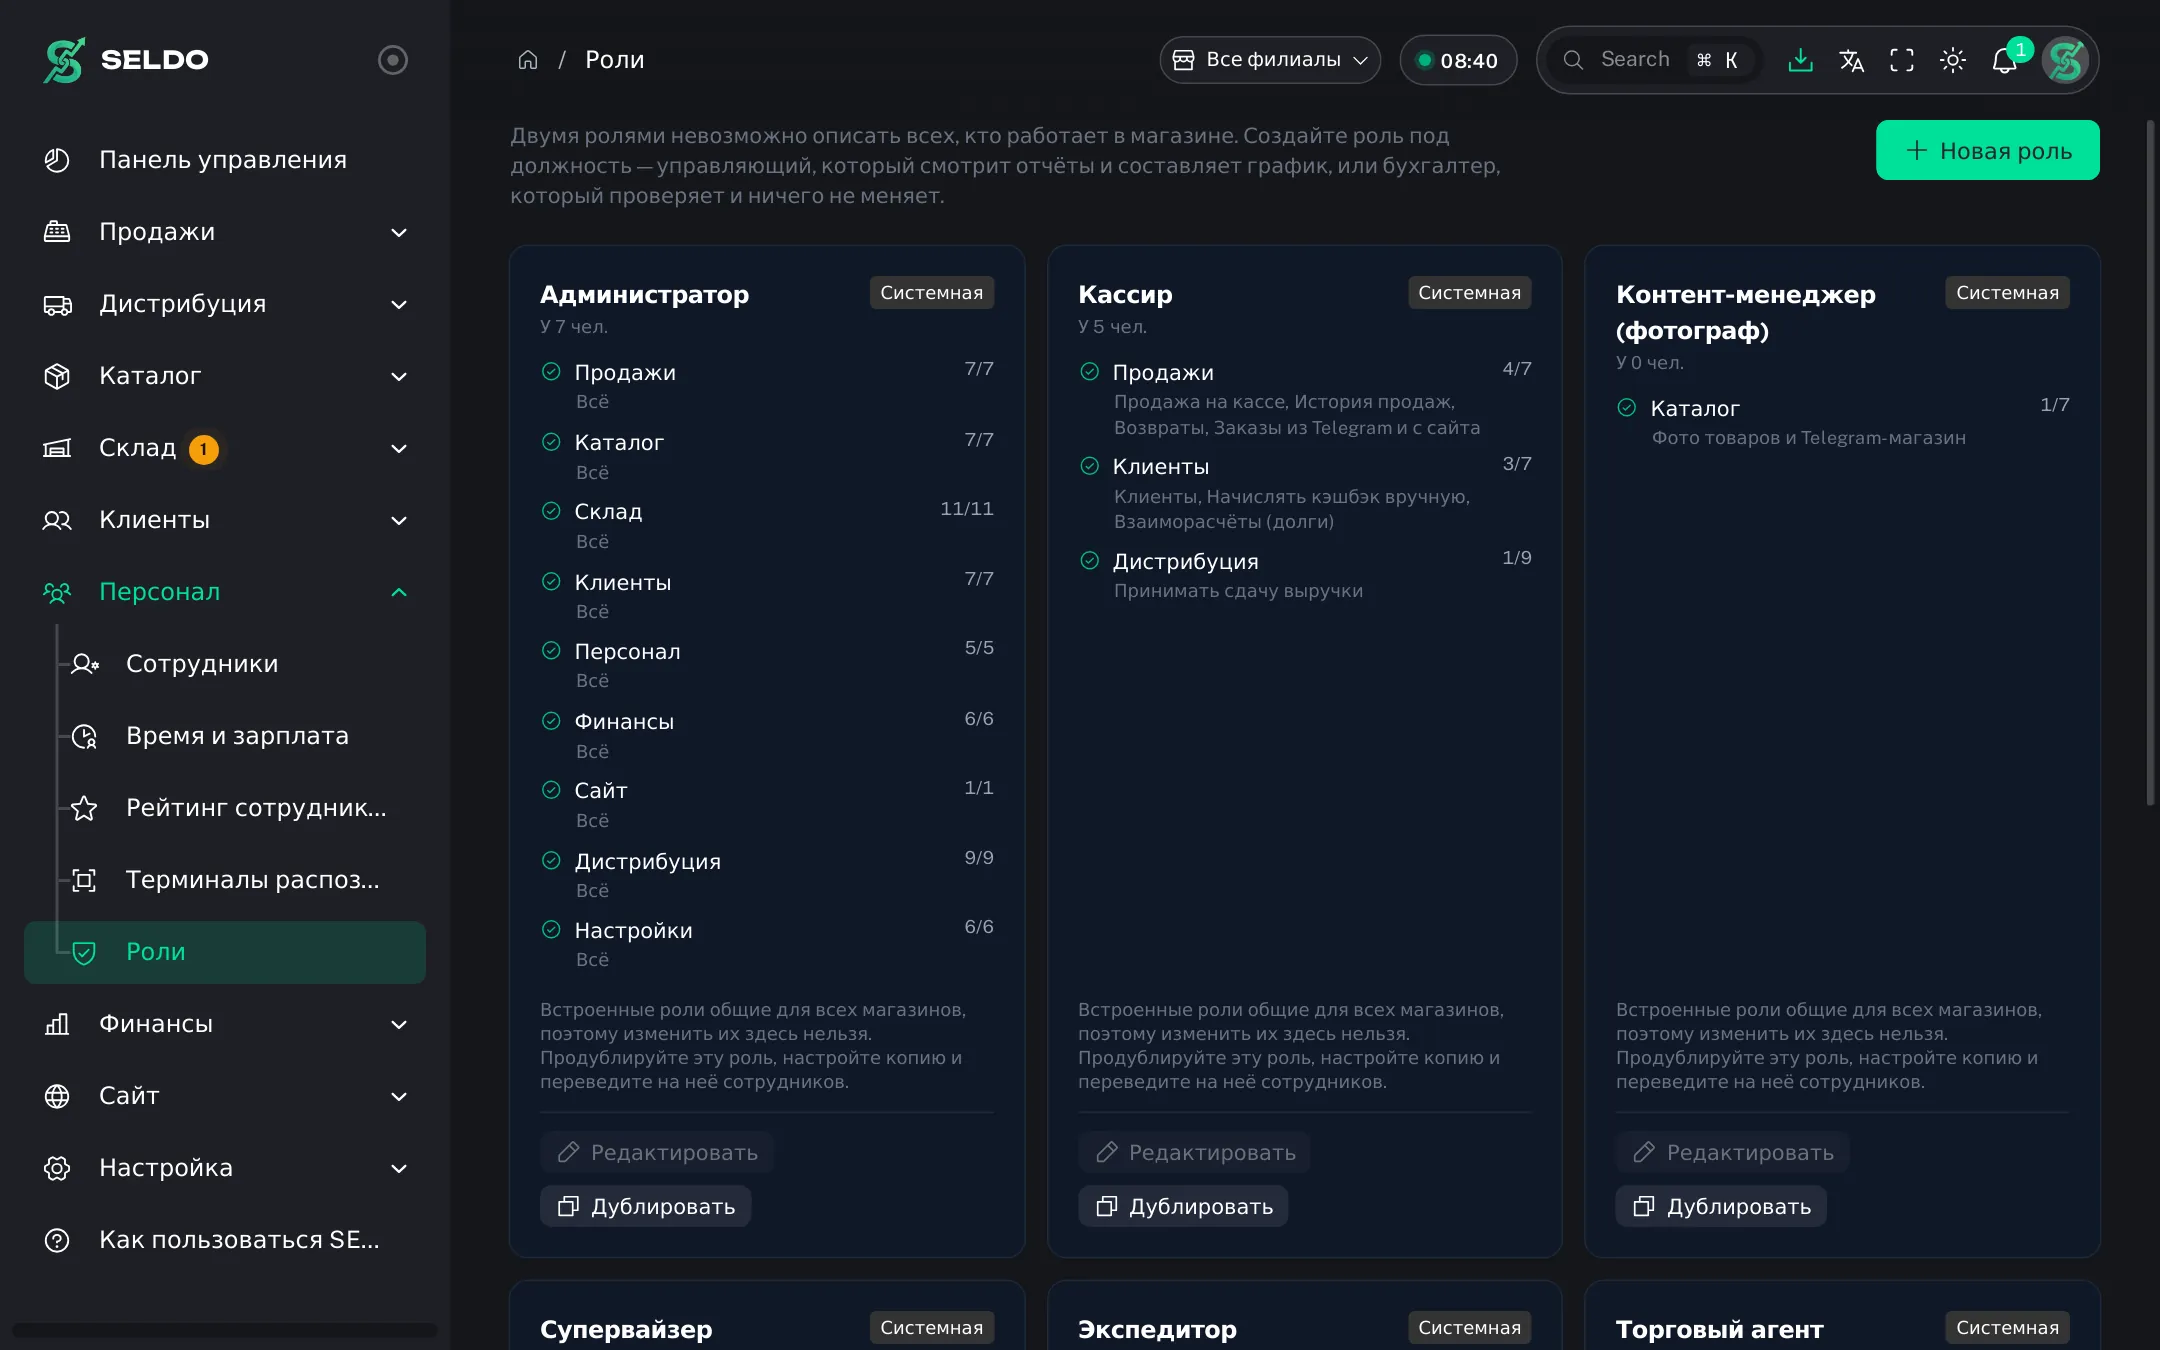Open Панель управления in sidebar
Screen dimensions: 2160x1350
225,160
